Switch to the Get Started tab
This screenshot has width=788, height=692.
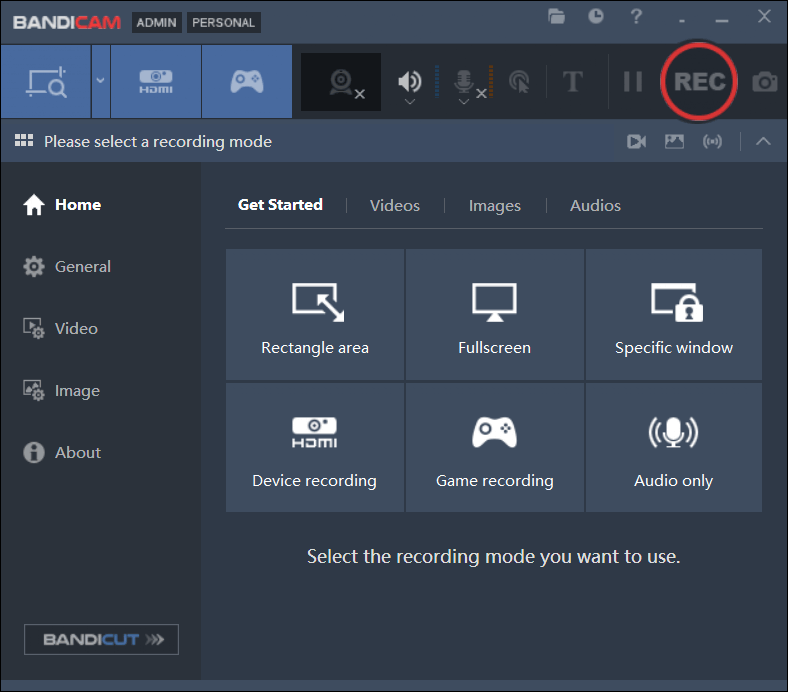[x=280, y=205]
